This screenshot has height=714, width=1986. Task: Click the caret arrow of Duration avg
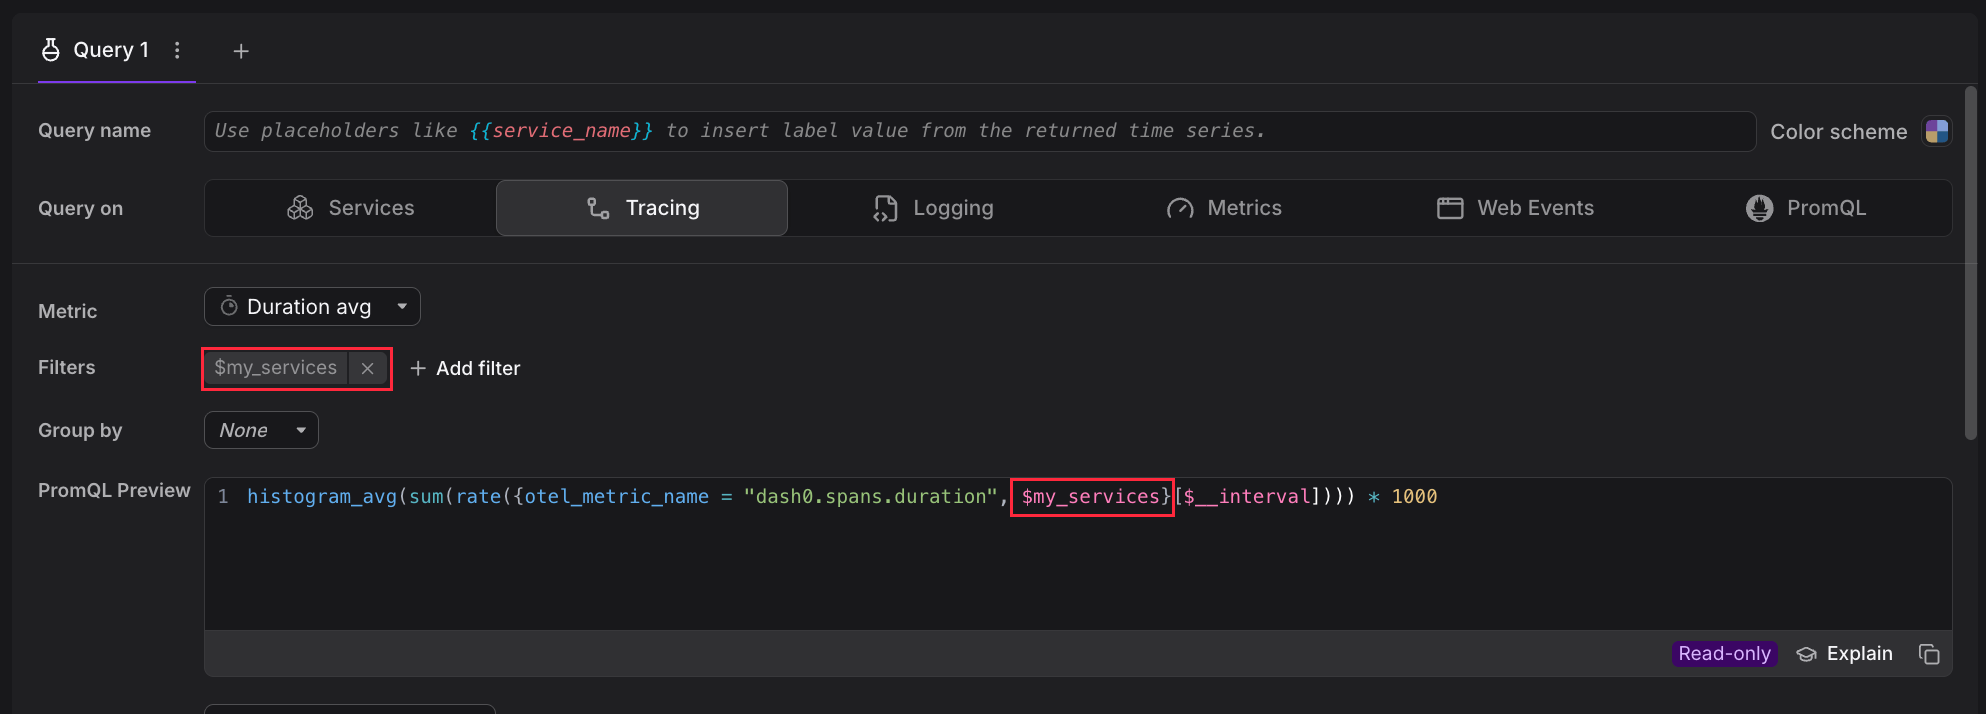[402, 307]
